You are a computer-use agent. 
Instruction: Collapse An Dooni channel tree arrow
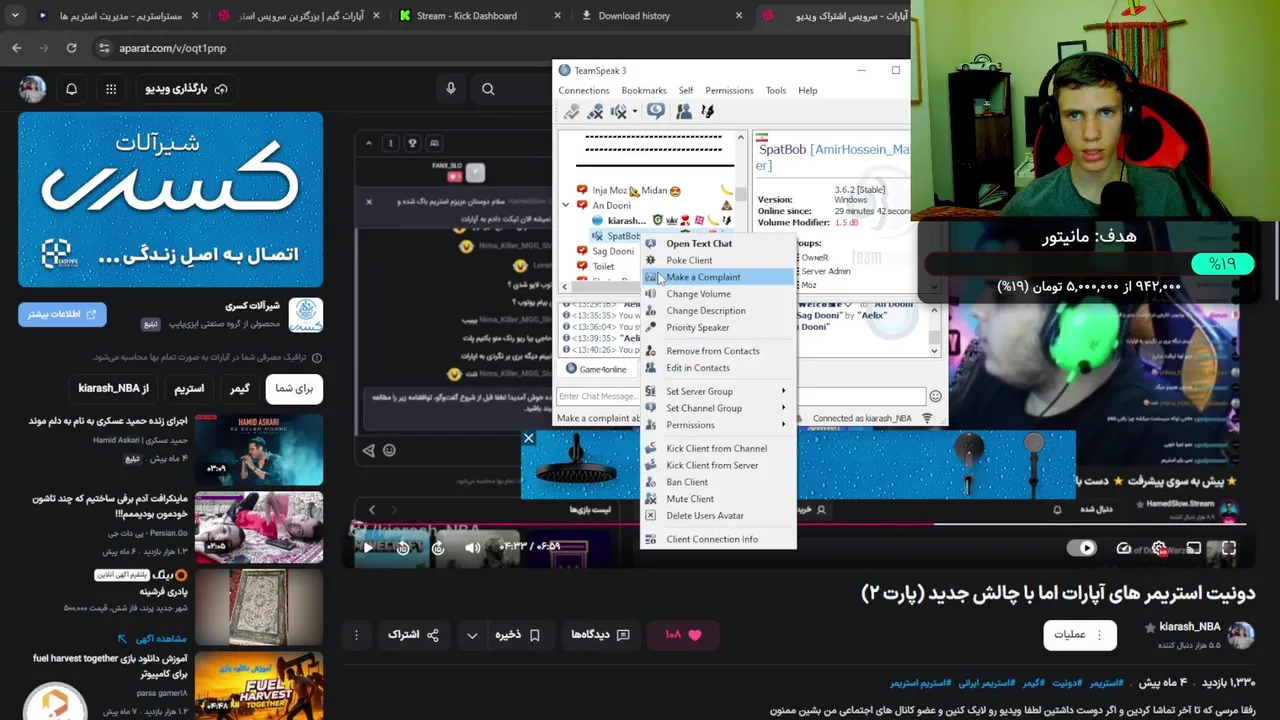click(x=566, y=205)
